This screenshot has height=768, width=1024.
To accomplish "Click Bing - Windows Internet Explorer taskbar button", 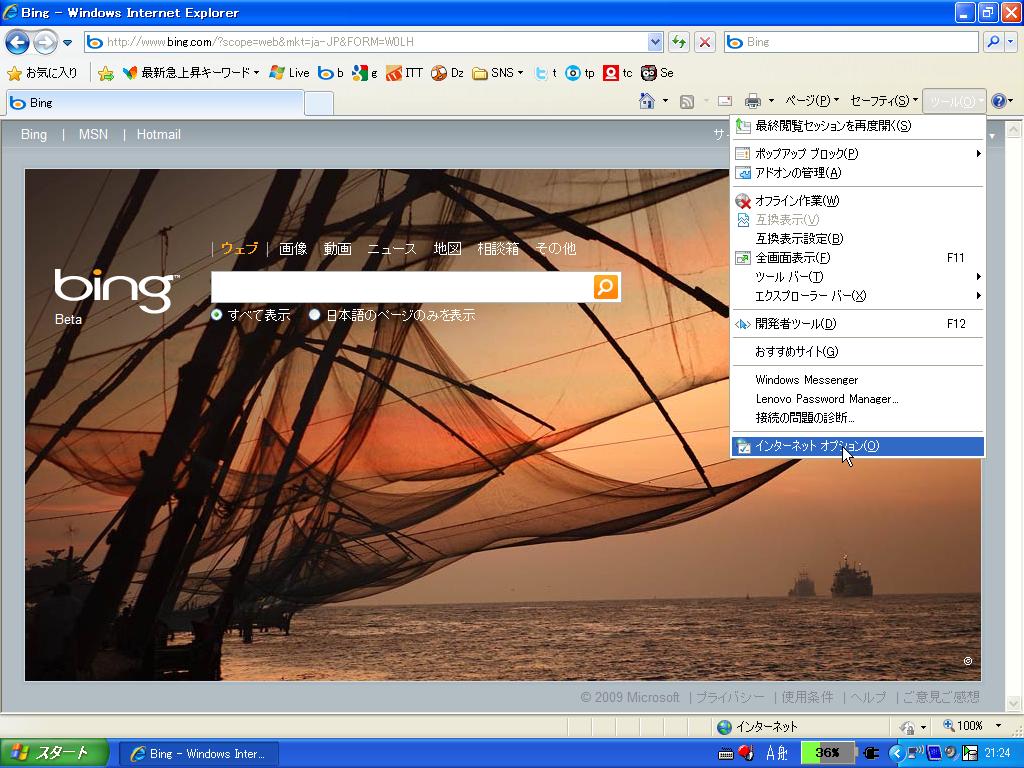I will tap(199, 754).
